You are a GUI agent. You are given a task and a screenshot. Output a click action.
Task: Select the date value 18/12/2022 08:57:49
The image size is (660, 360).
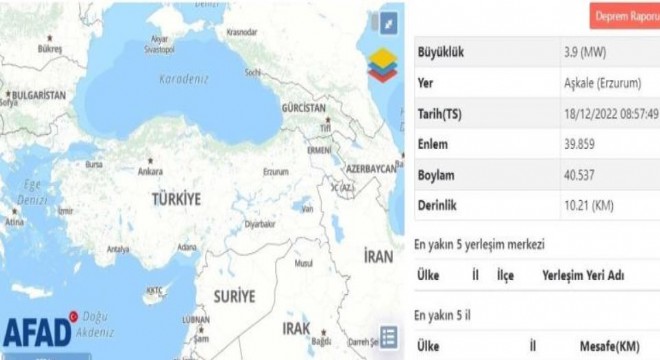coord(611,114)
